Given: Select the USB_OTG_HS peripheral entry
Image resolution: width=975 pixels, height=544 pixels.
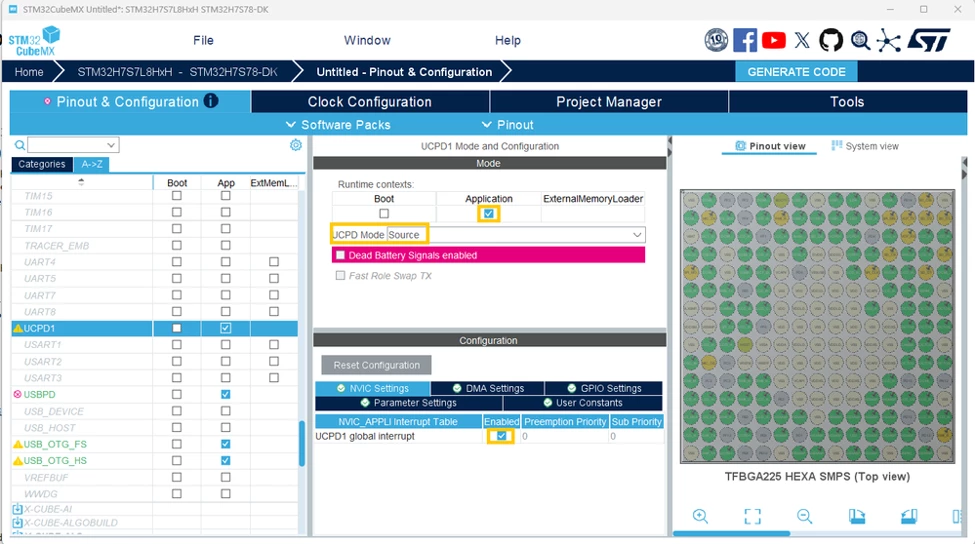Looking at the screenshot, I should 55,461.
